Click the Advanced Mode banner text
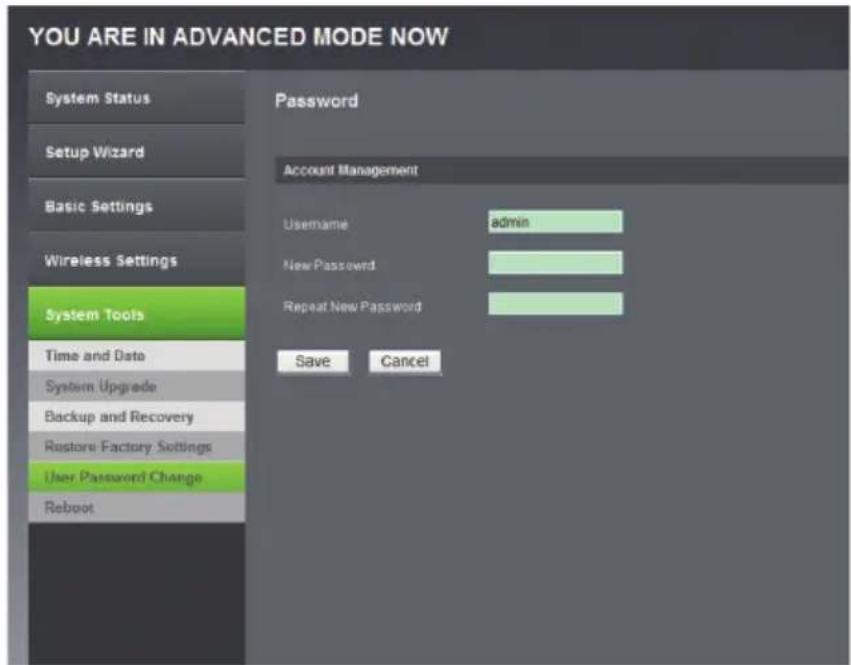The height and width of the screenshot is (665, 851). click(239, 37)
